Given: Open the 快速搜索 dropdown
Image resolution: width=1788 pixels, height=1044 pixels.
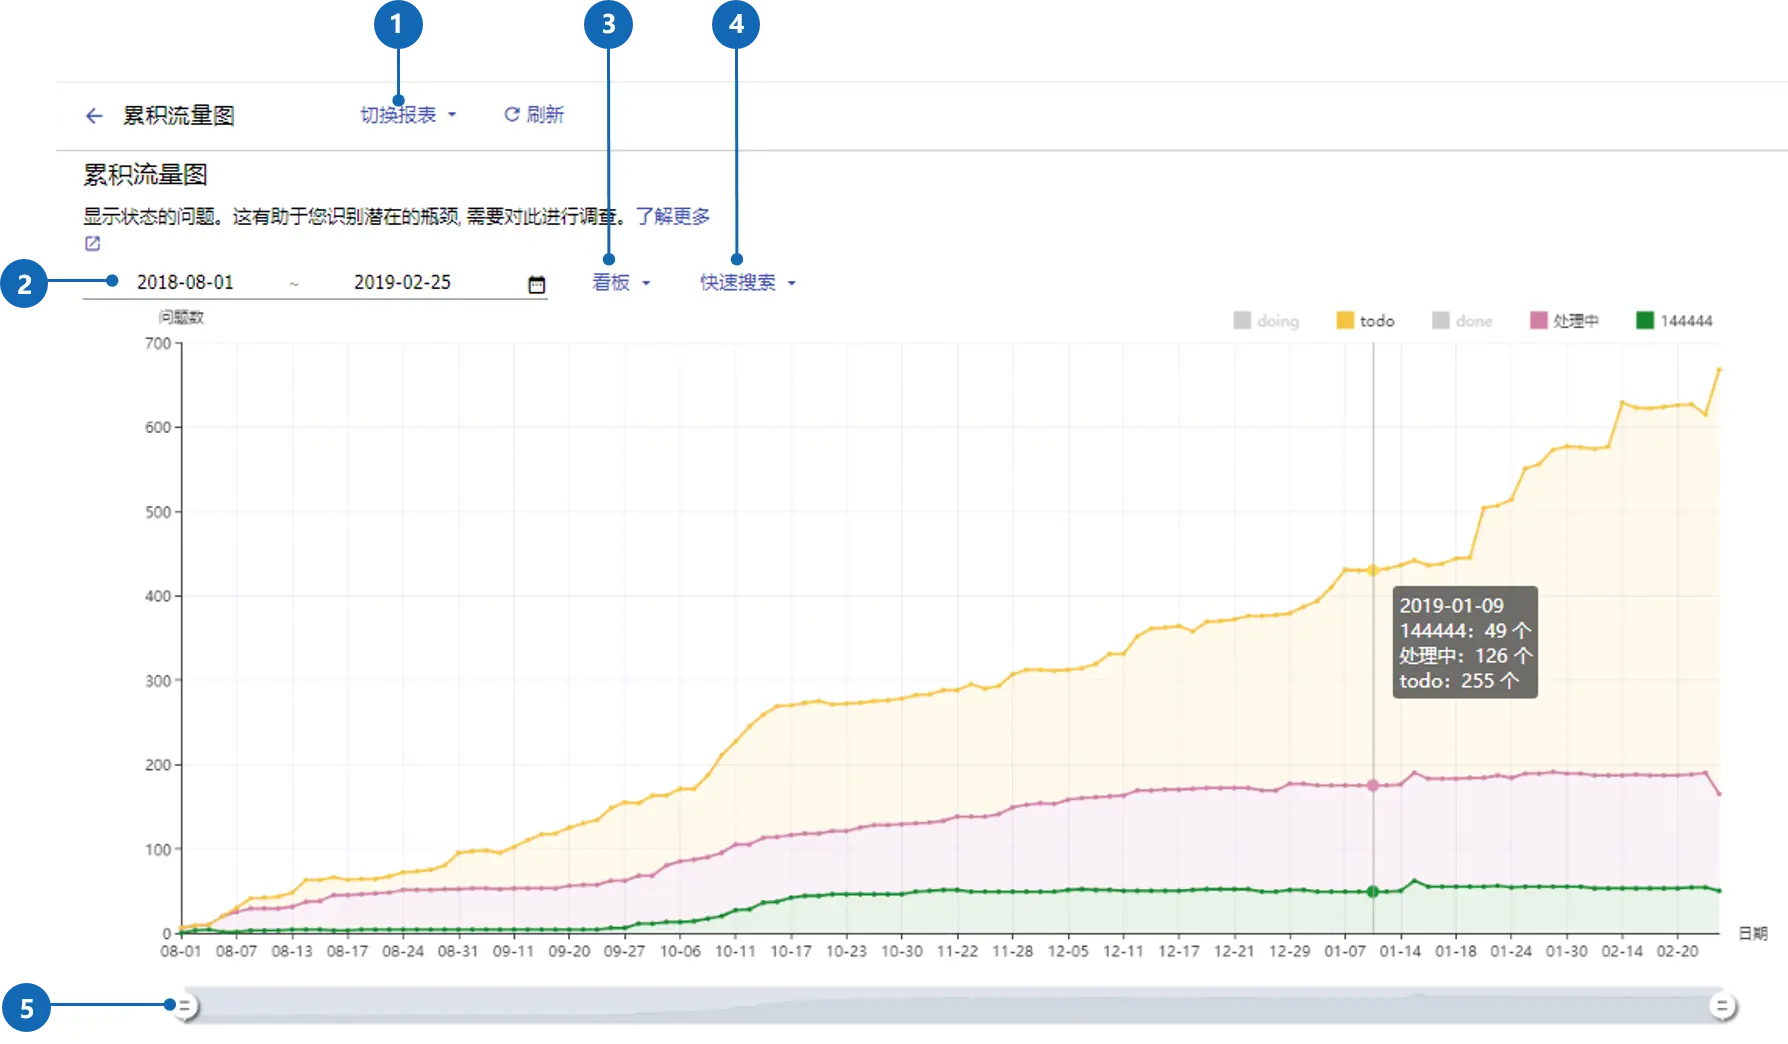Looking at the screenshot, I should pyautogui.click(x=748, y=283).
